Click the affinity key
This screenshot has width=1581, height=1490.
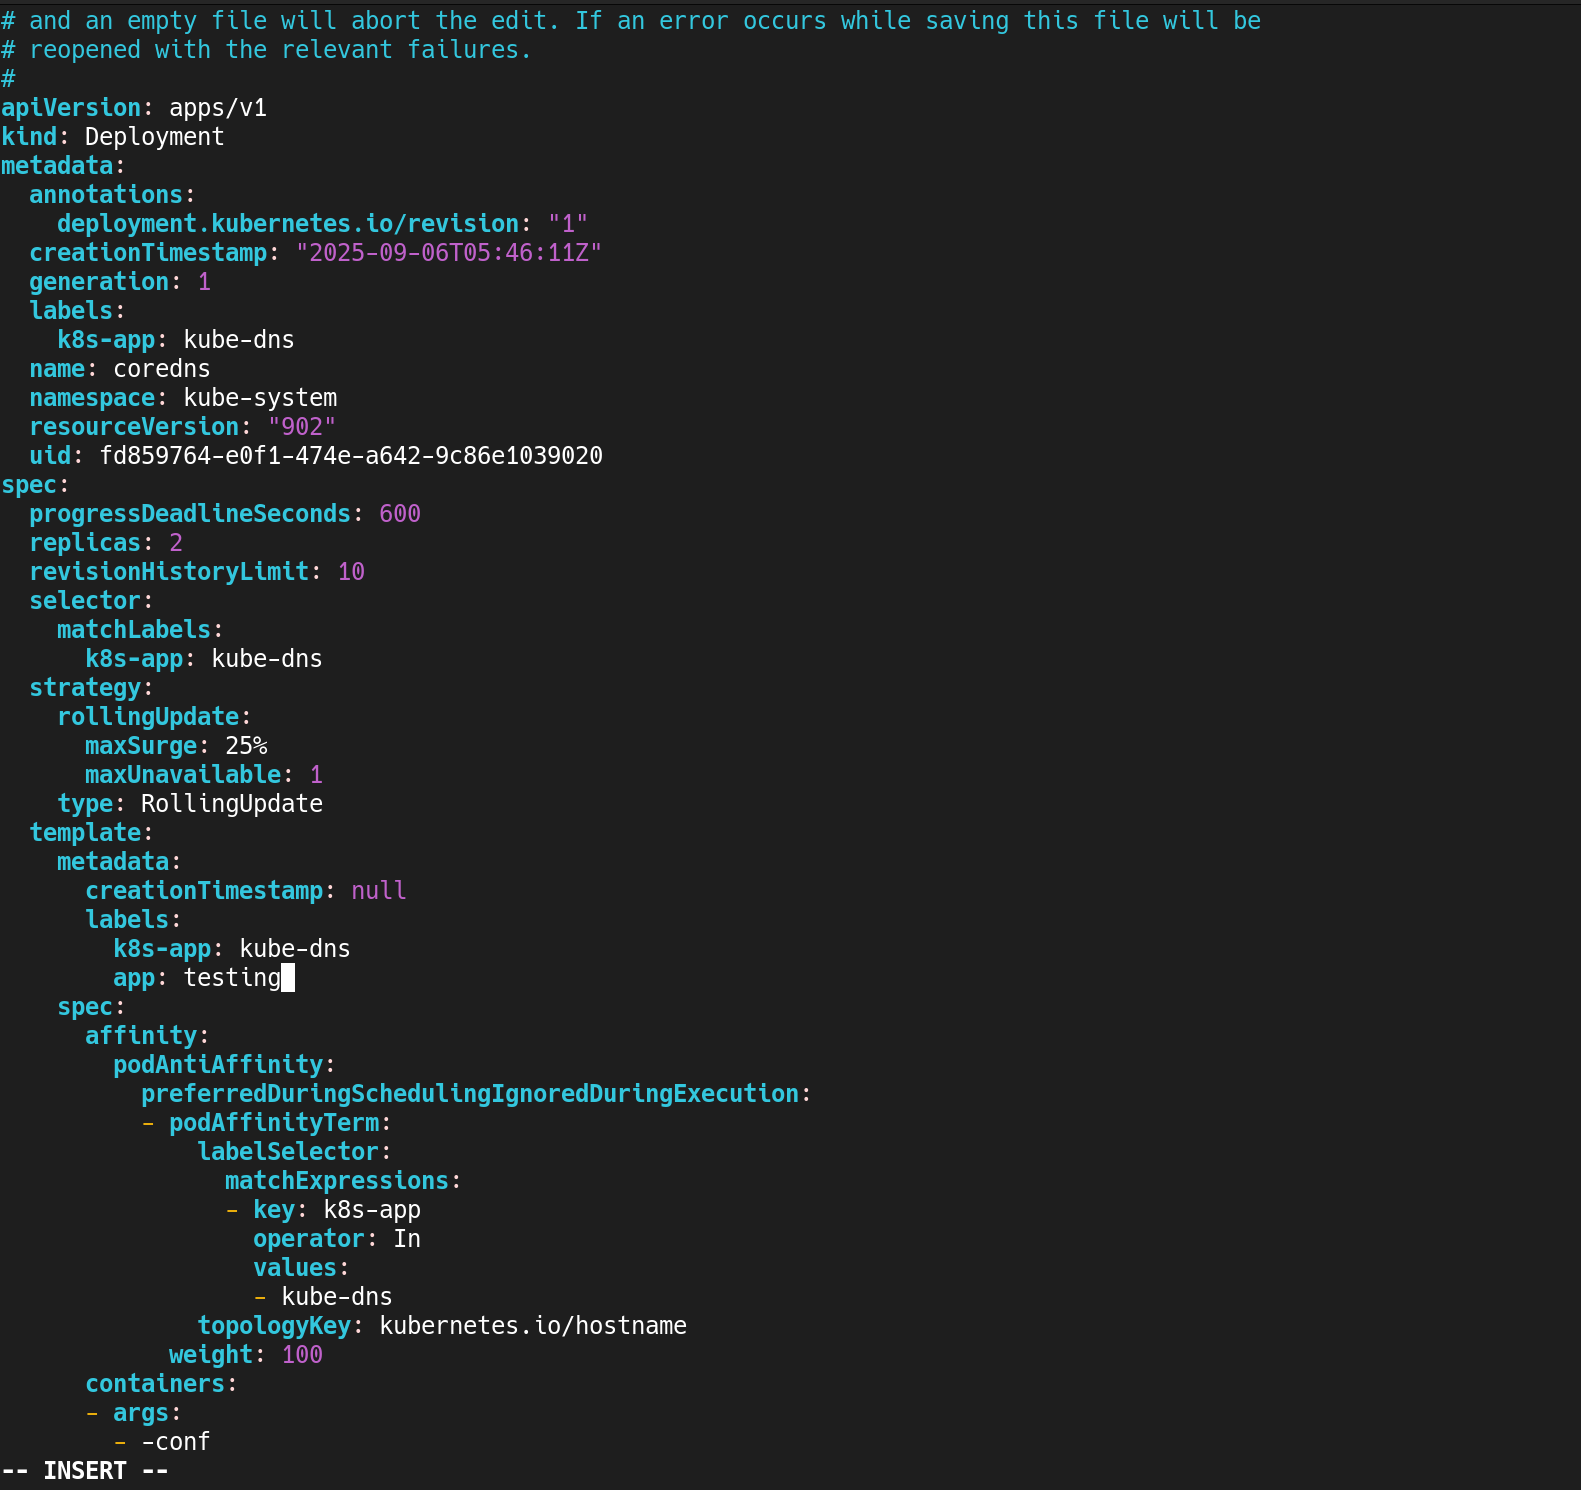[141, 1036]
